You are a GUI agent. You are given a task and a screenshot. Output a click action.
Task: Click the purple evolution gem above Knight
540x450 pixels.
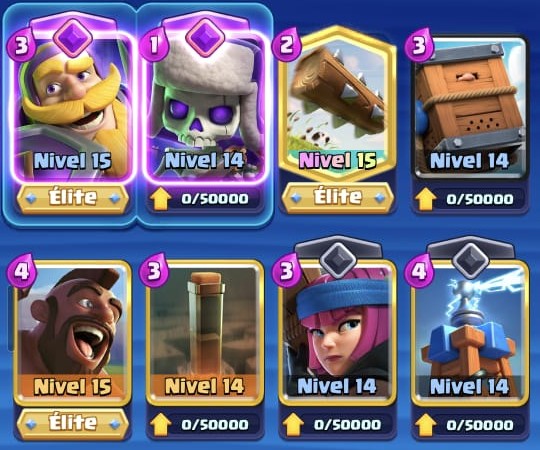(x=73, y=37)
